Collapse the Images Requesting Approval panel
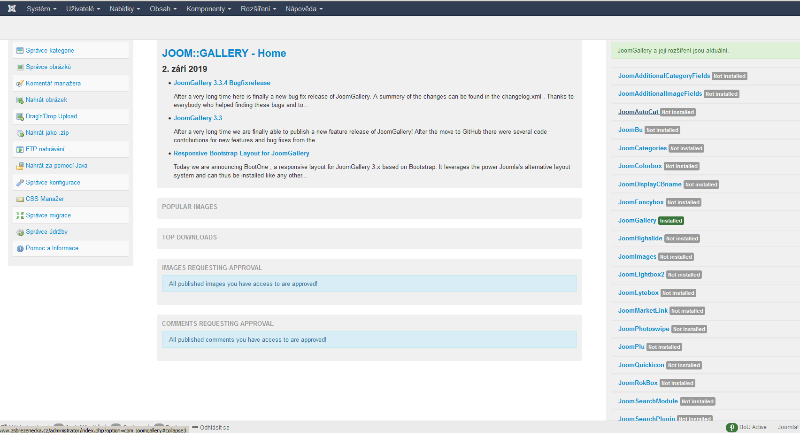 pos(212,267)
